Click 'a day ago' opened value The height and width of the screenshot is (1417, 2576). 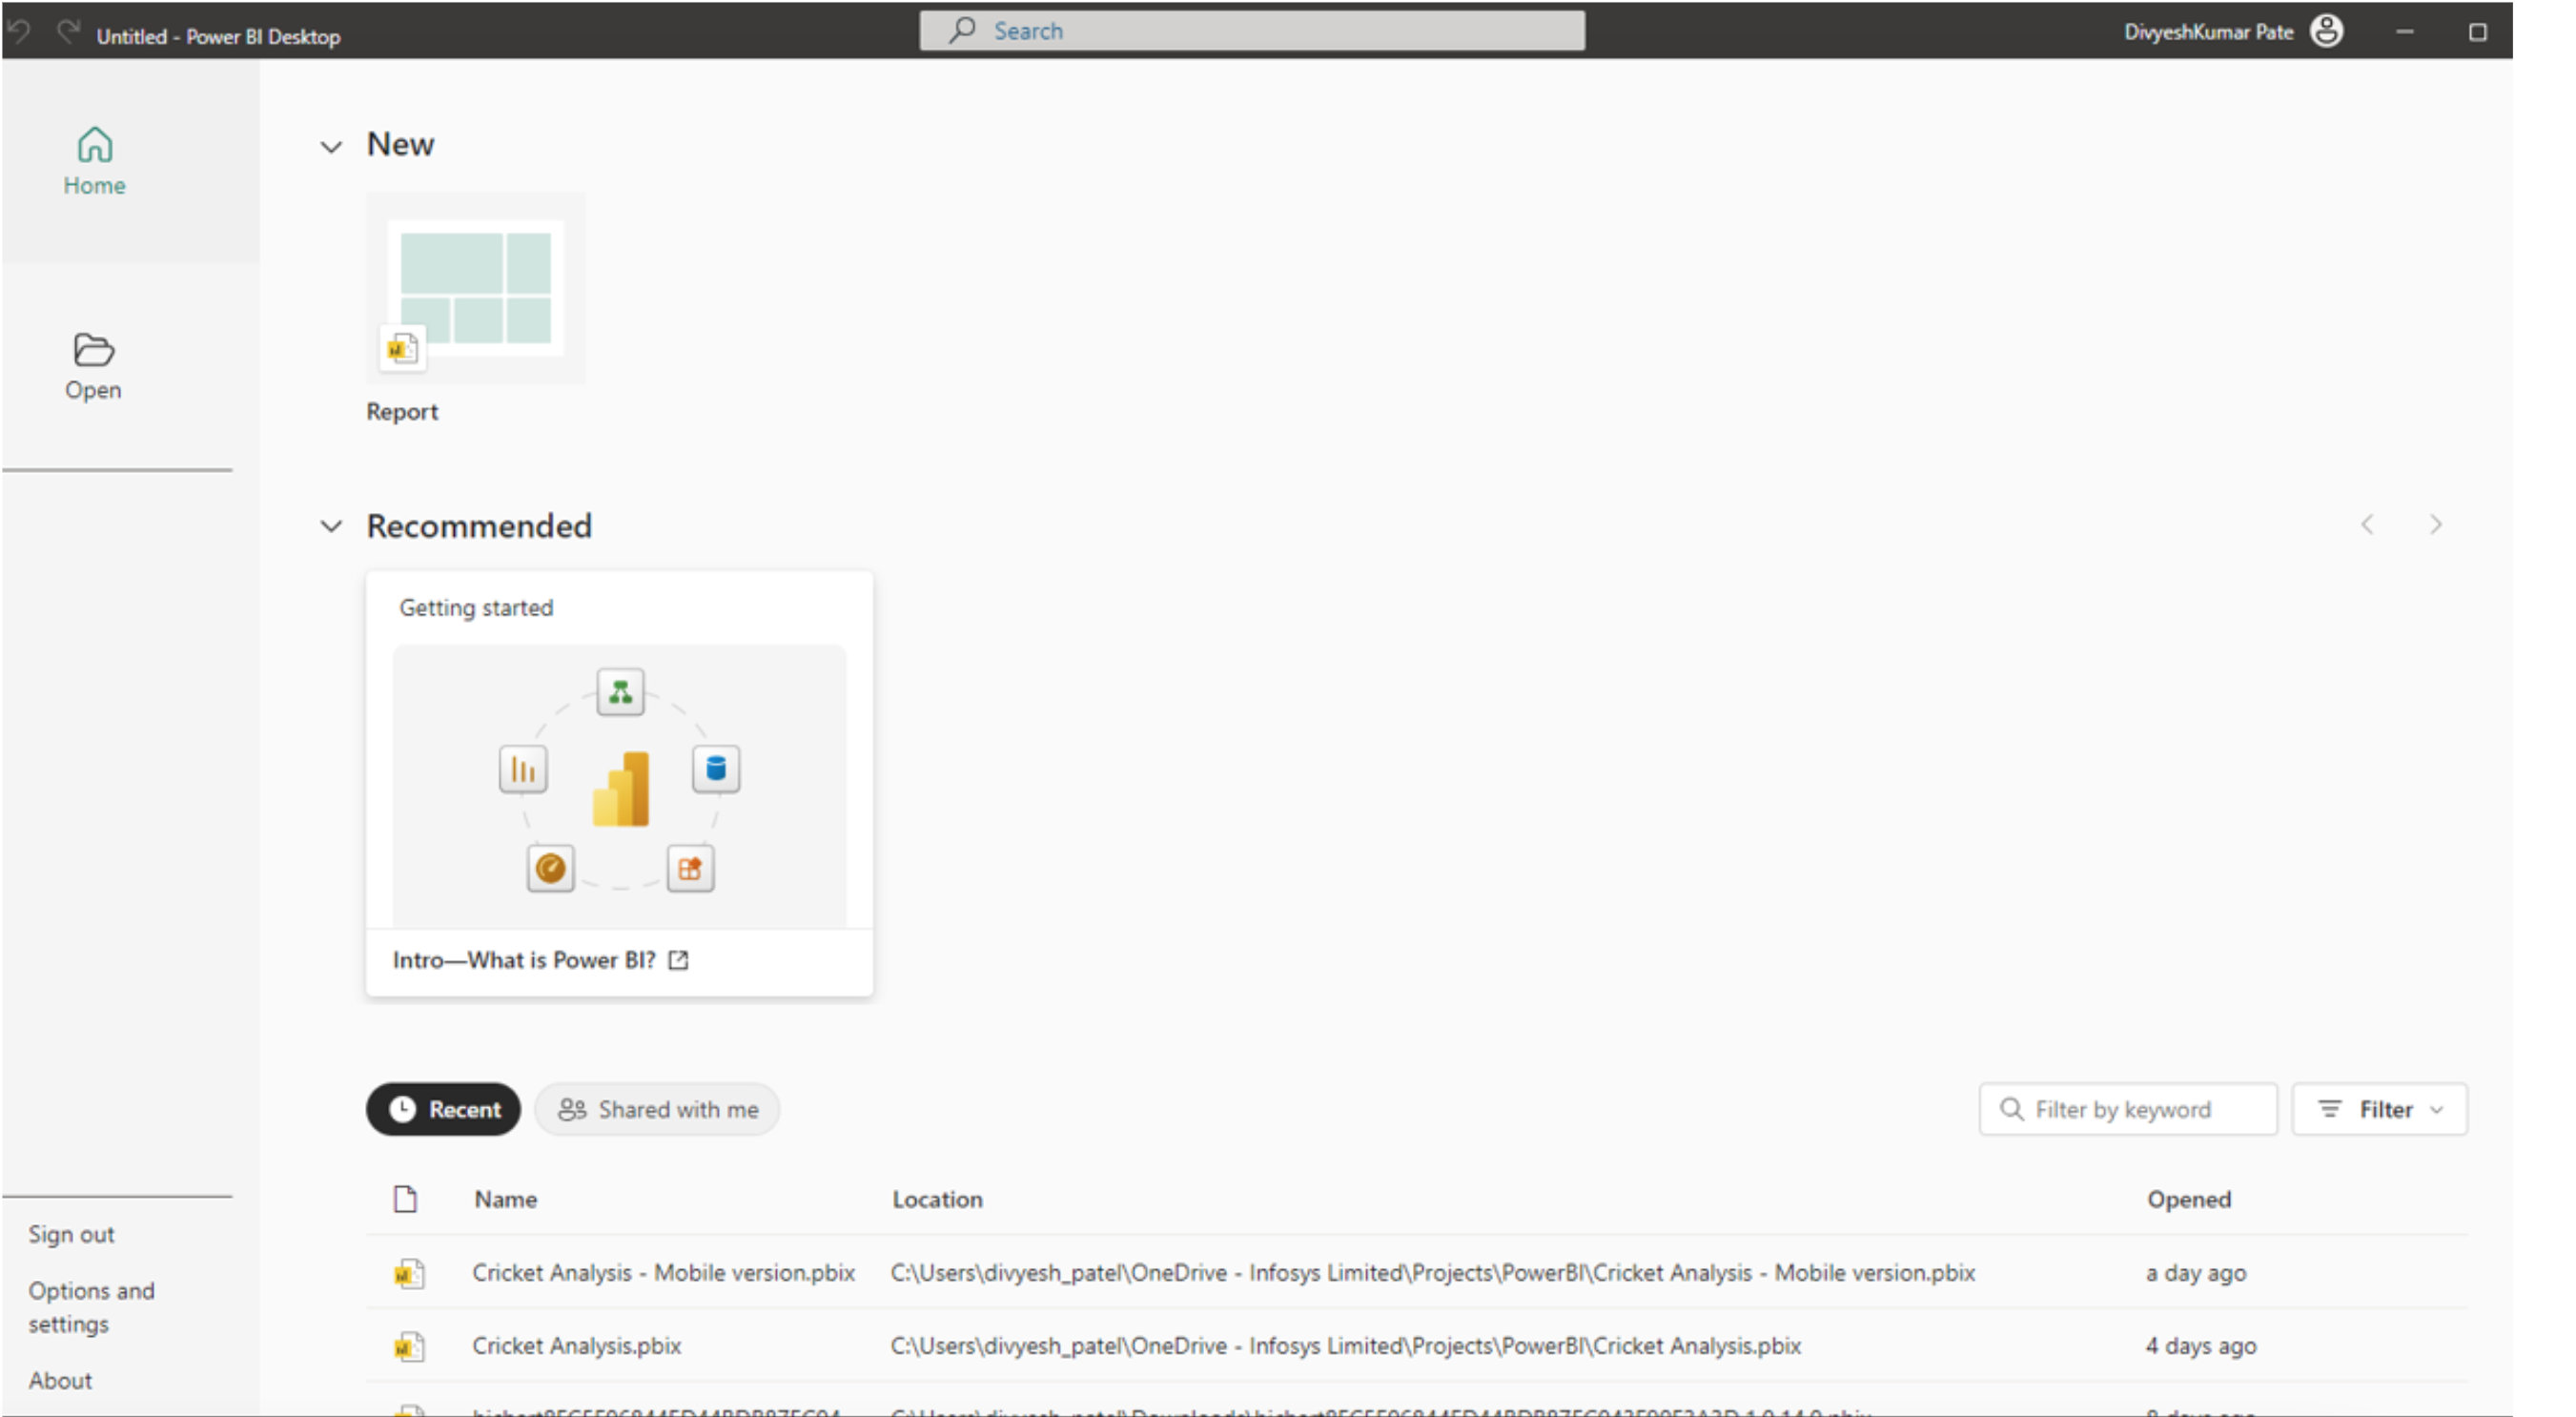2195,1272
